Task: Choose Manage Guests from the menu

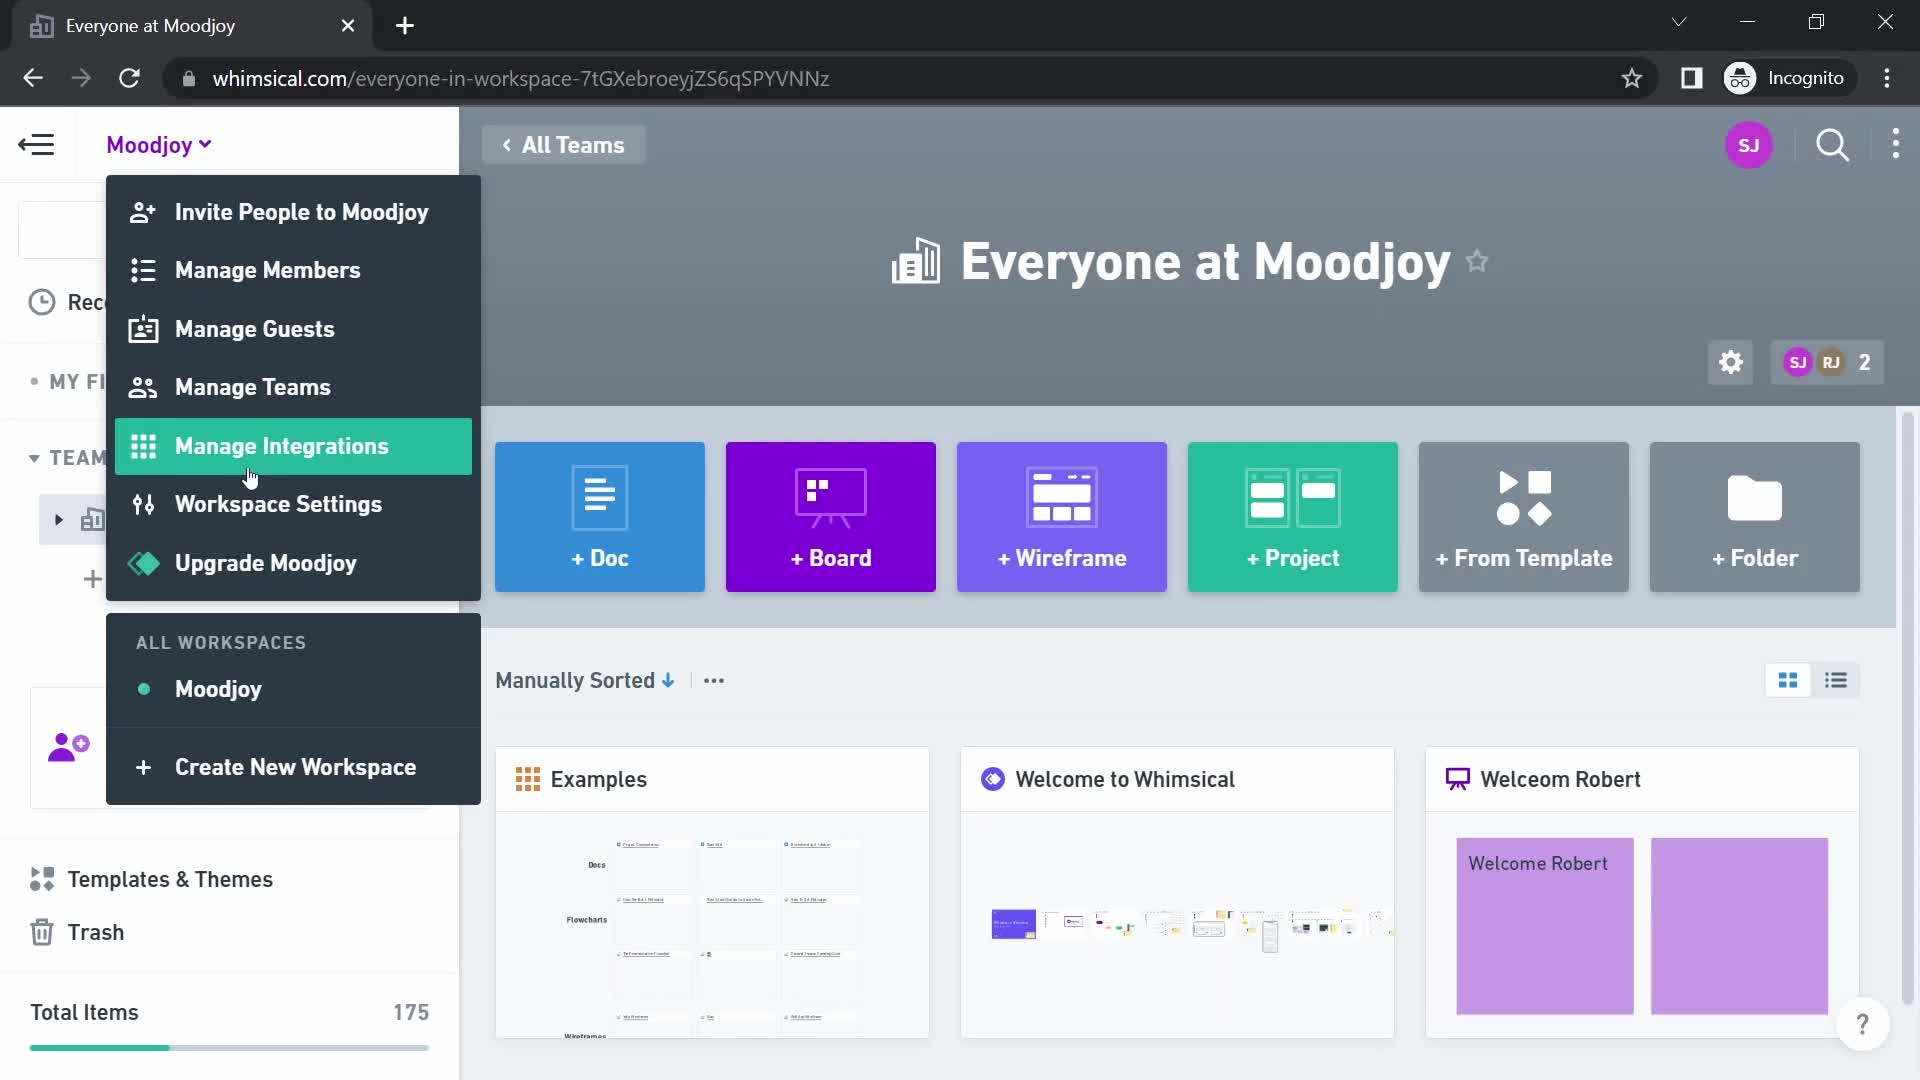Action: 292,329
